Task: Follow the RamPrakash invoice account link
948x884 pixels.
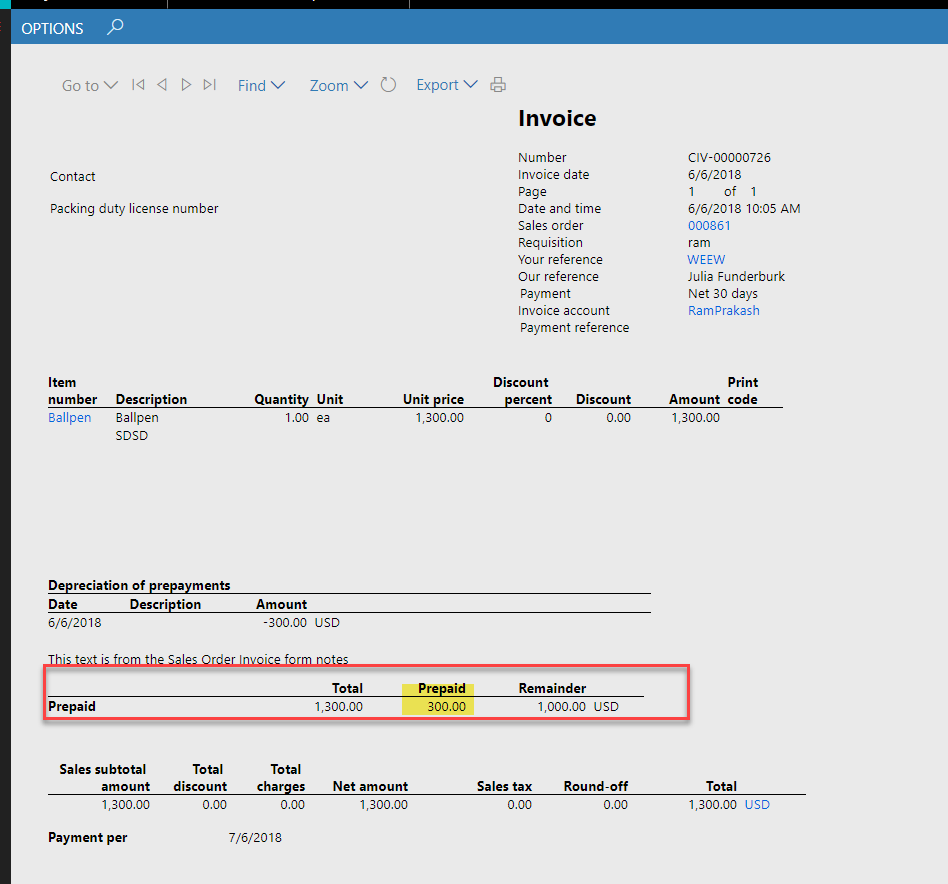Action: 723,310
